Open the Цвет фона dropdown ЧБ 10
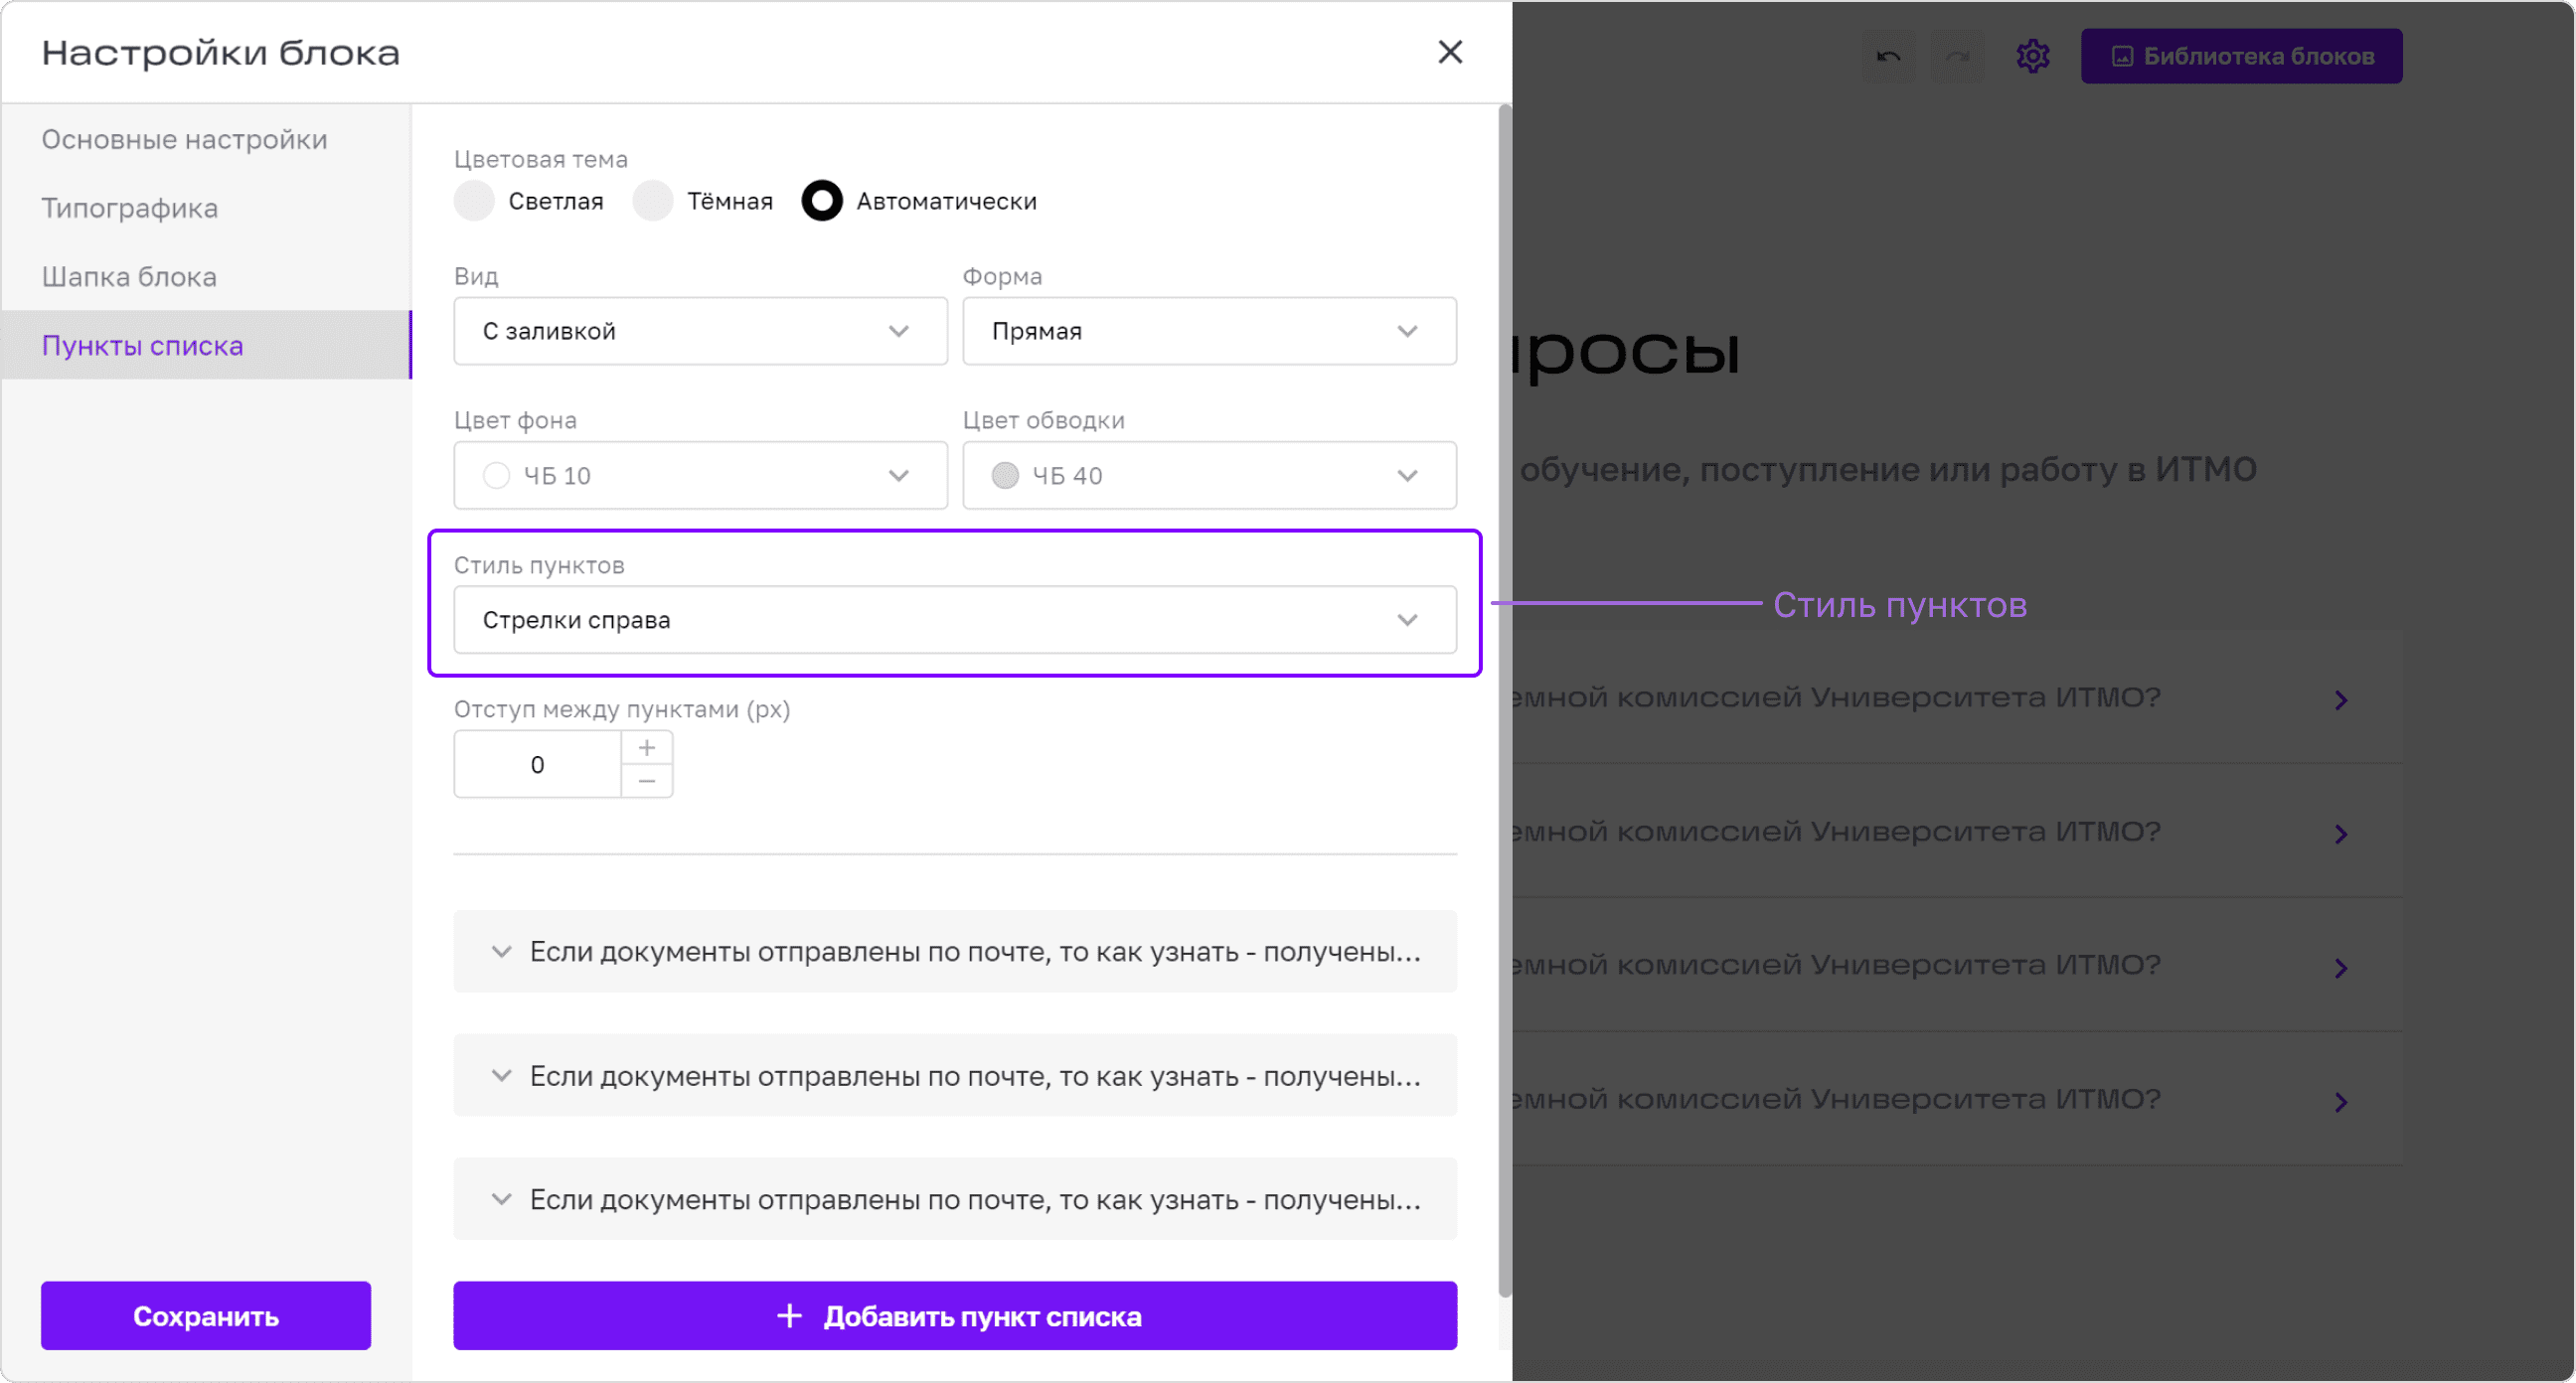 (700, 475)
